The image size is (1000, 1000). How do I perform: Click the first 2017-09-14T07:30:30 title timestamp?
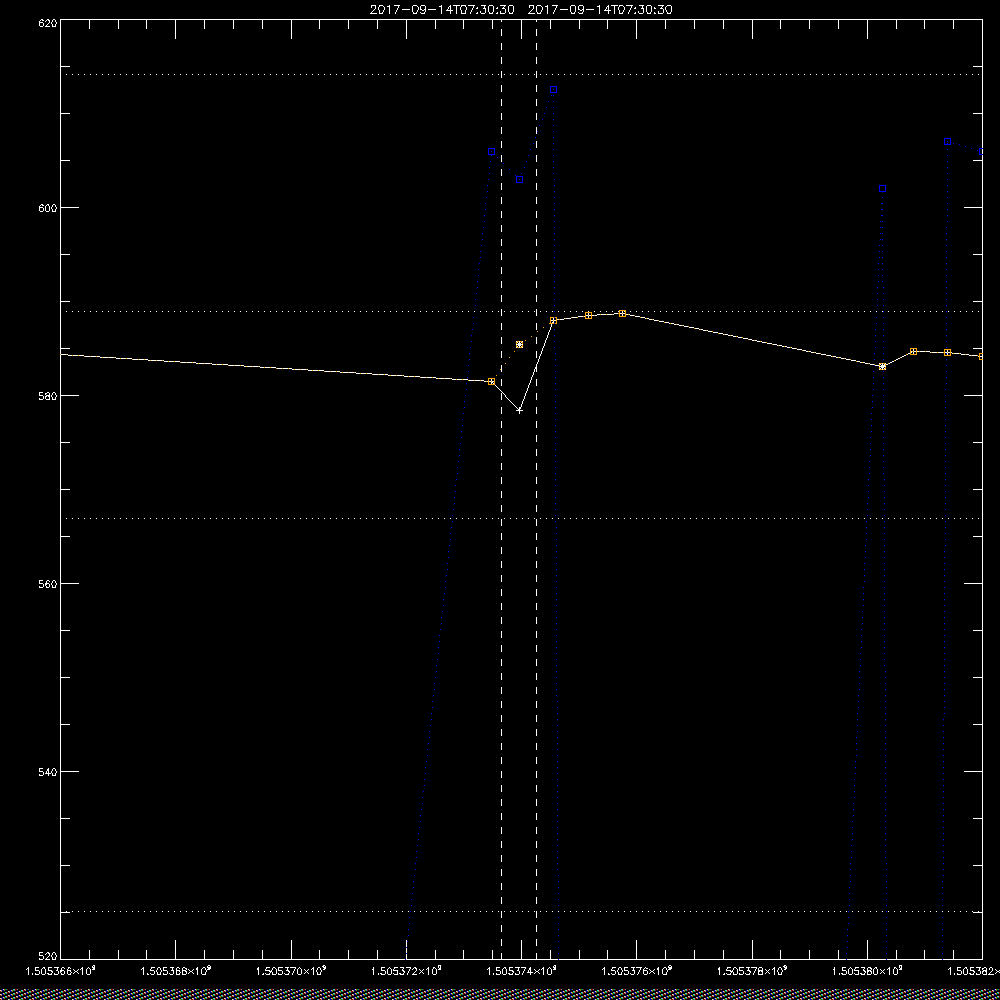442,10
